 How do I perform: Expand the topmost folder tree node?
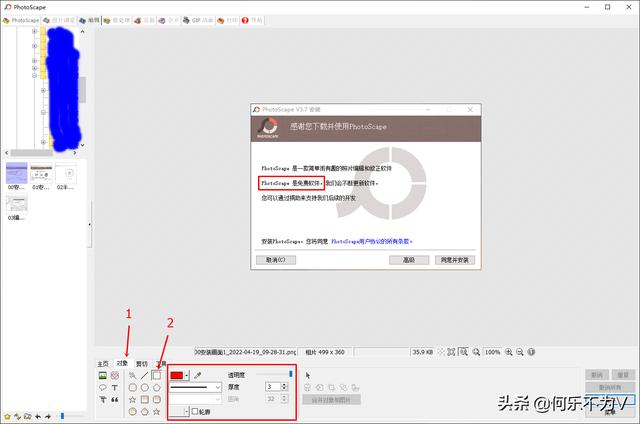(x=35, y=31)
